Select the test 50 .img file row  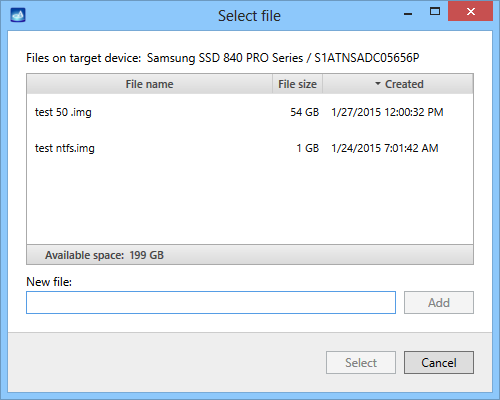click(x=250, y=112)
